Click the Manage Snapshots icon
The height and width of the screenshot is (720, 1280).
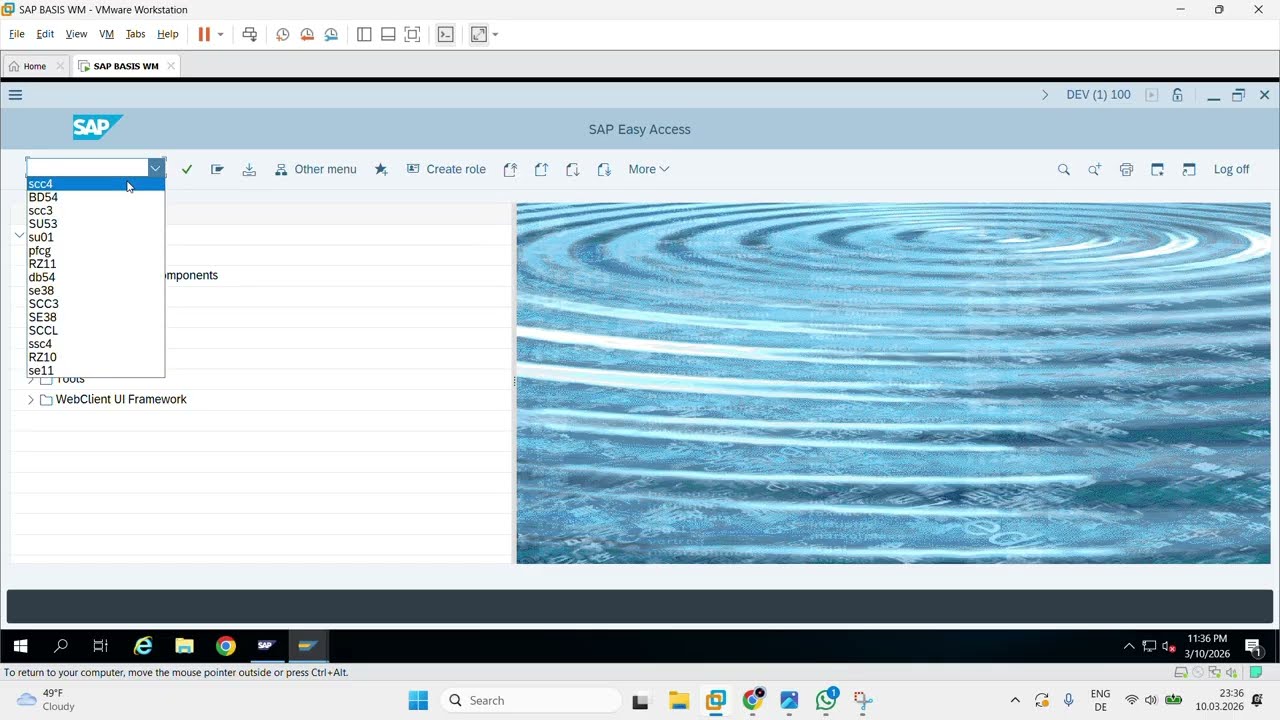coord(331,34)
